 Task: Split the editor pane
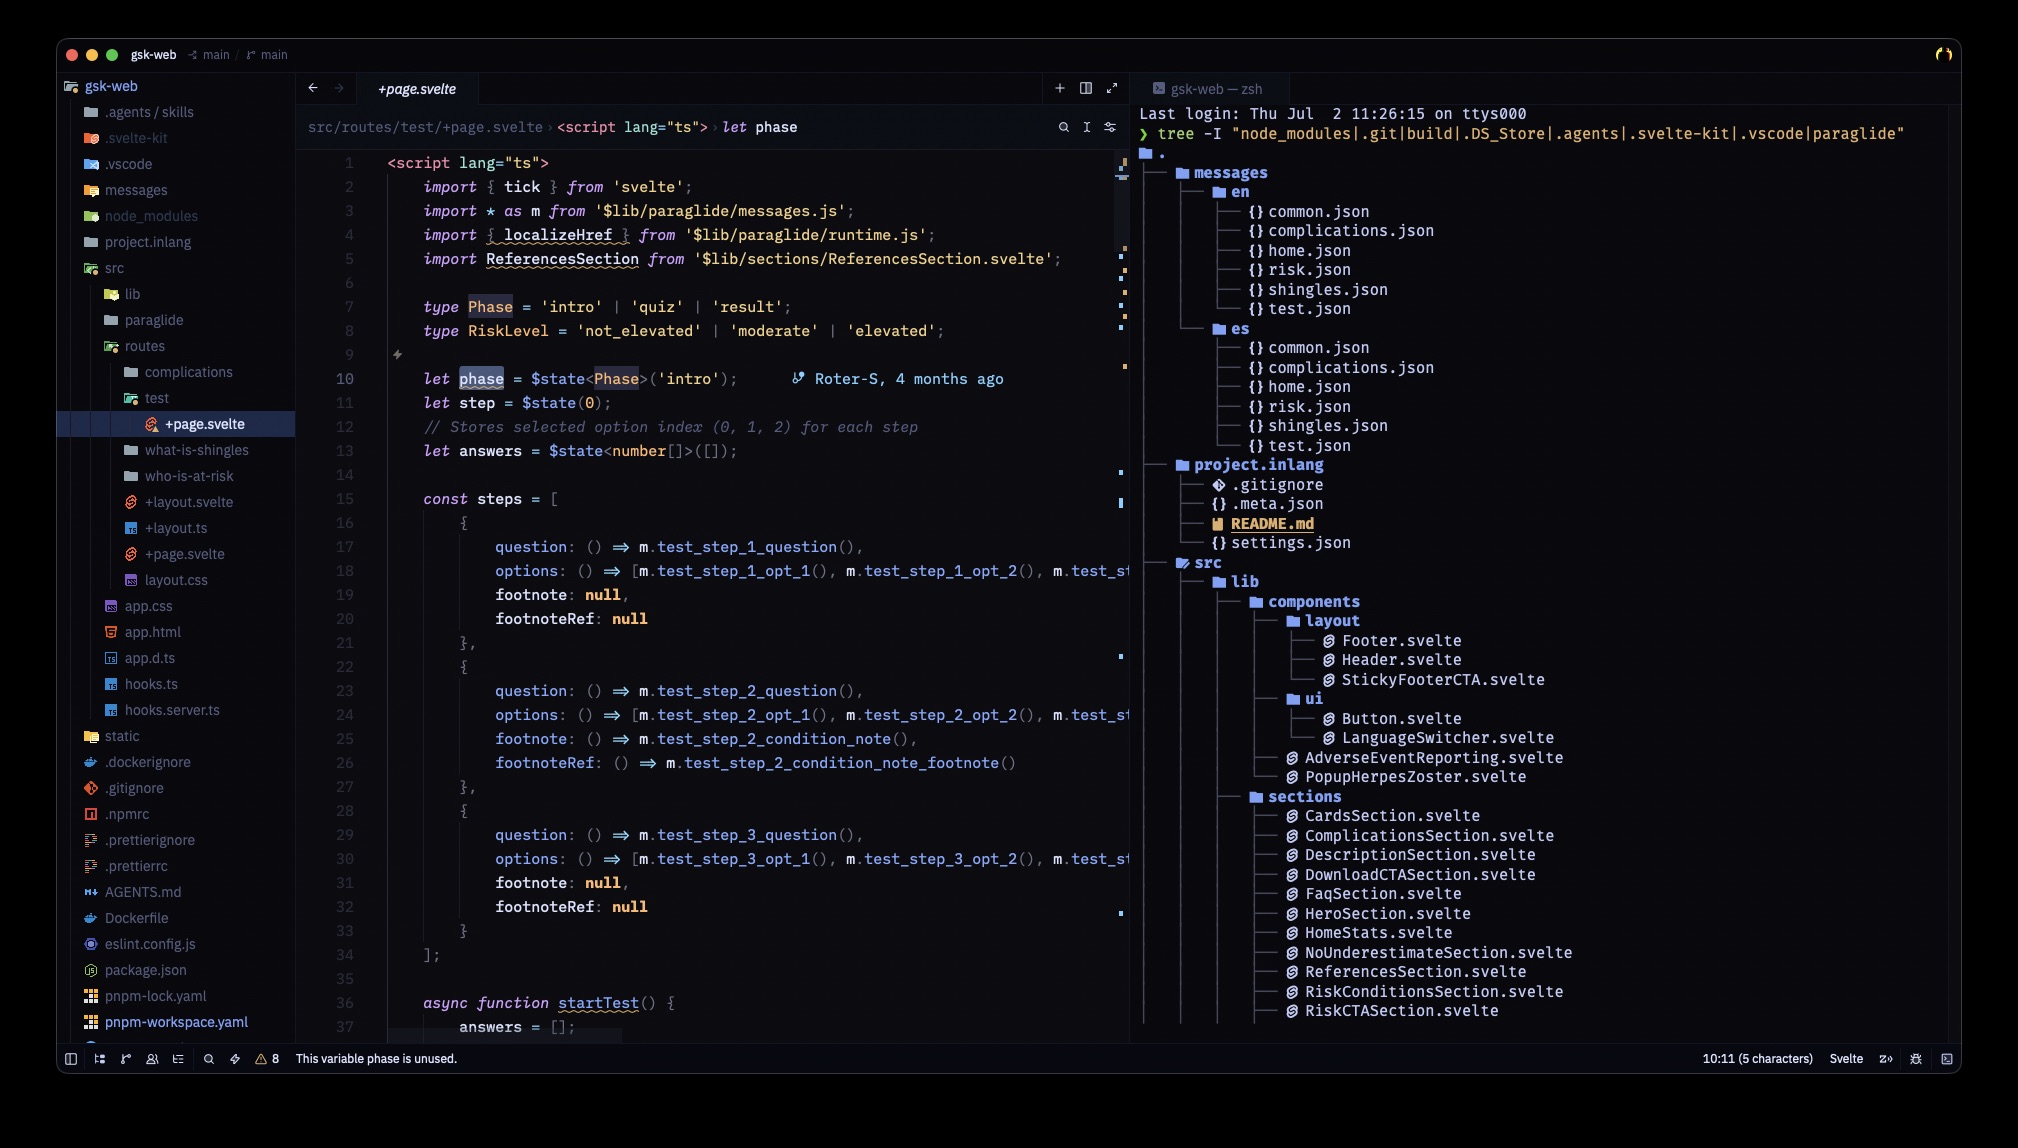(1086, 88)
